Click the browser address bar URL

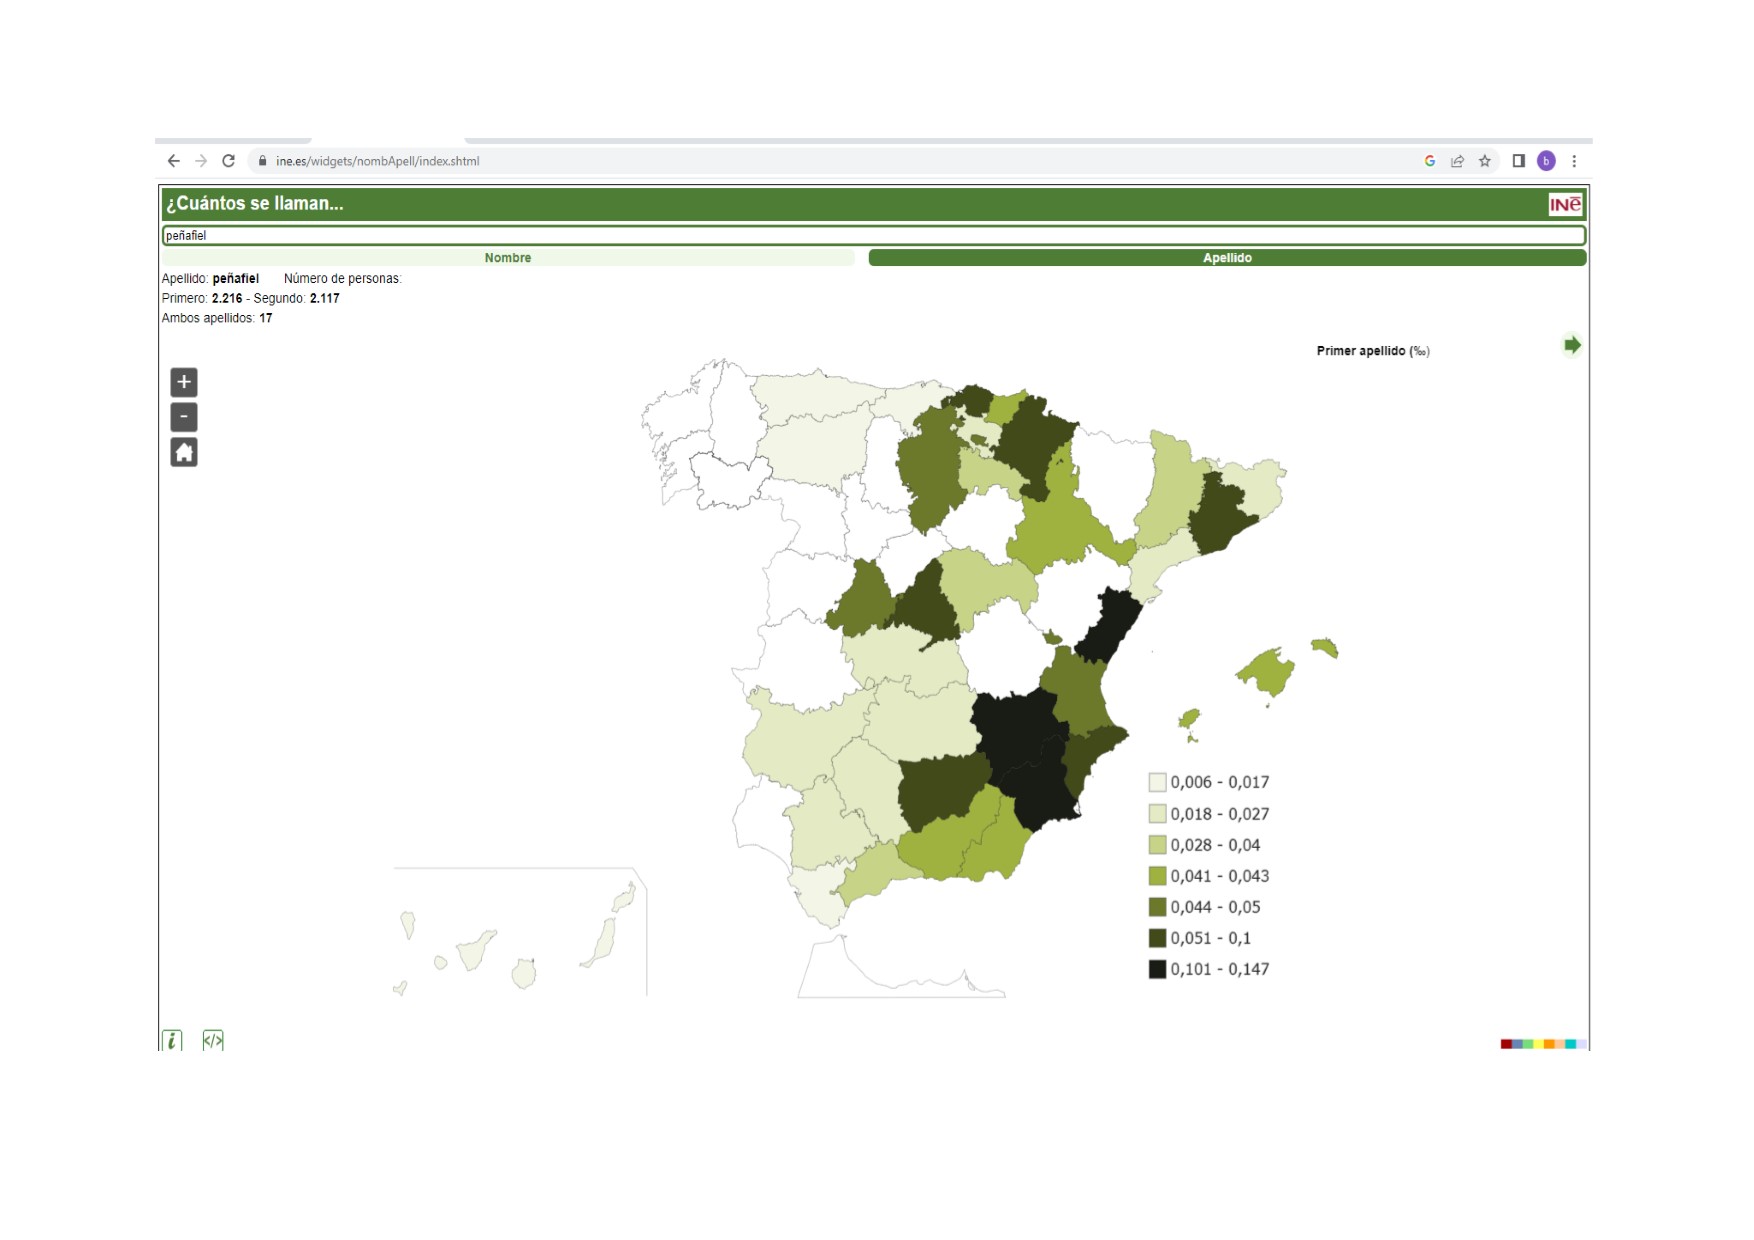click(x=378, y=161)
